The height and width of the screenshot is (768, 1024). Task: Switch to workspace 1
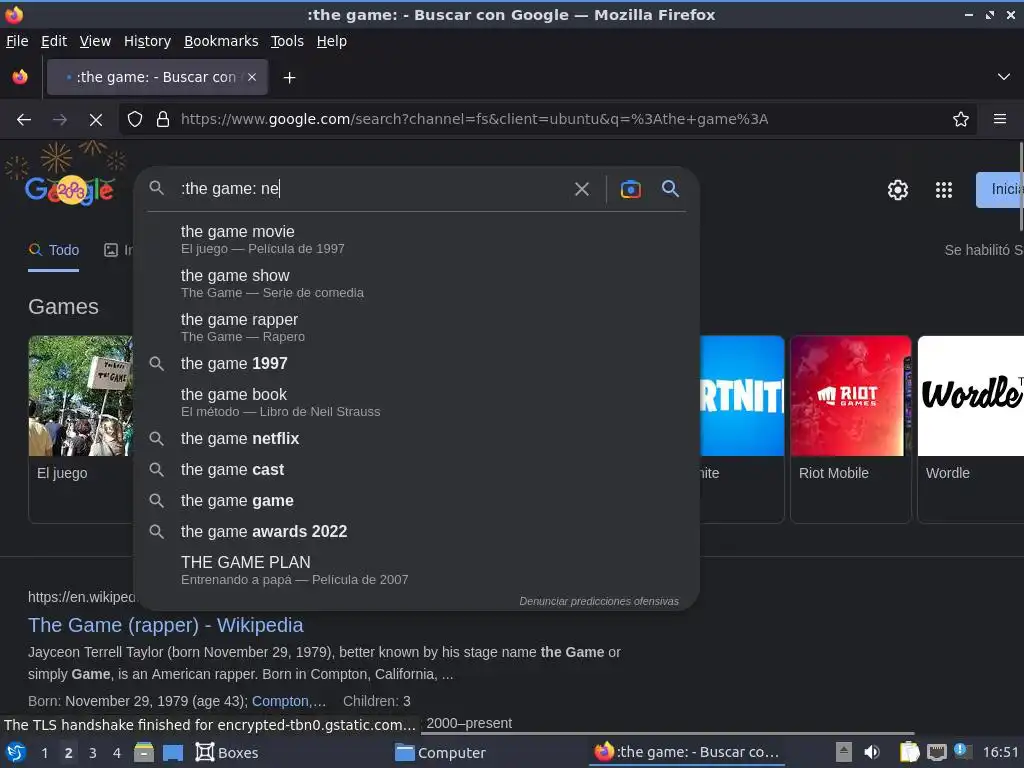coord(44,753)
